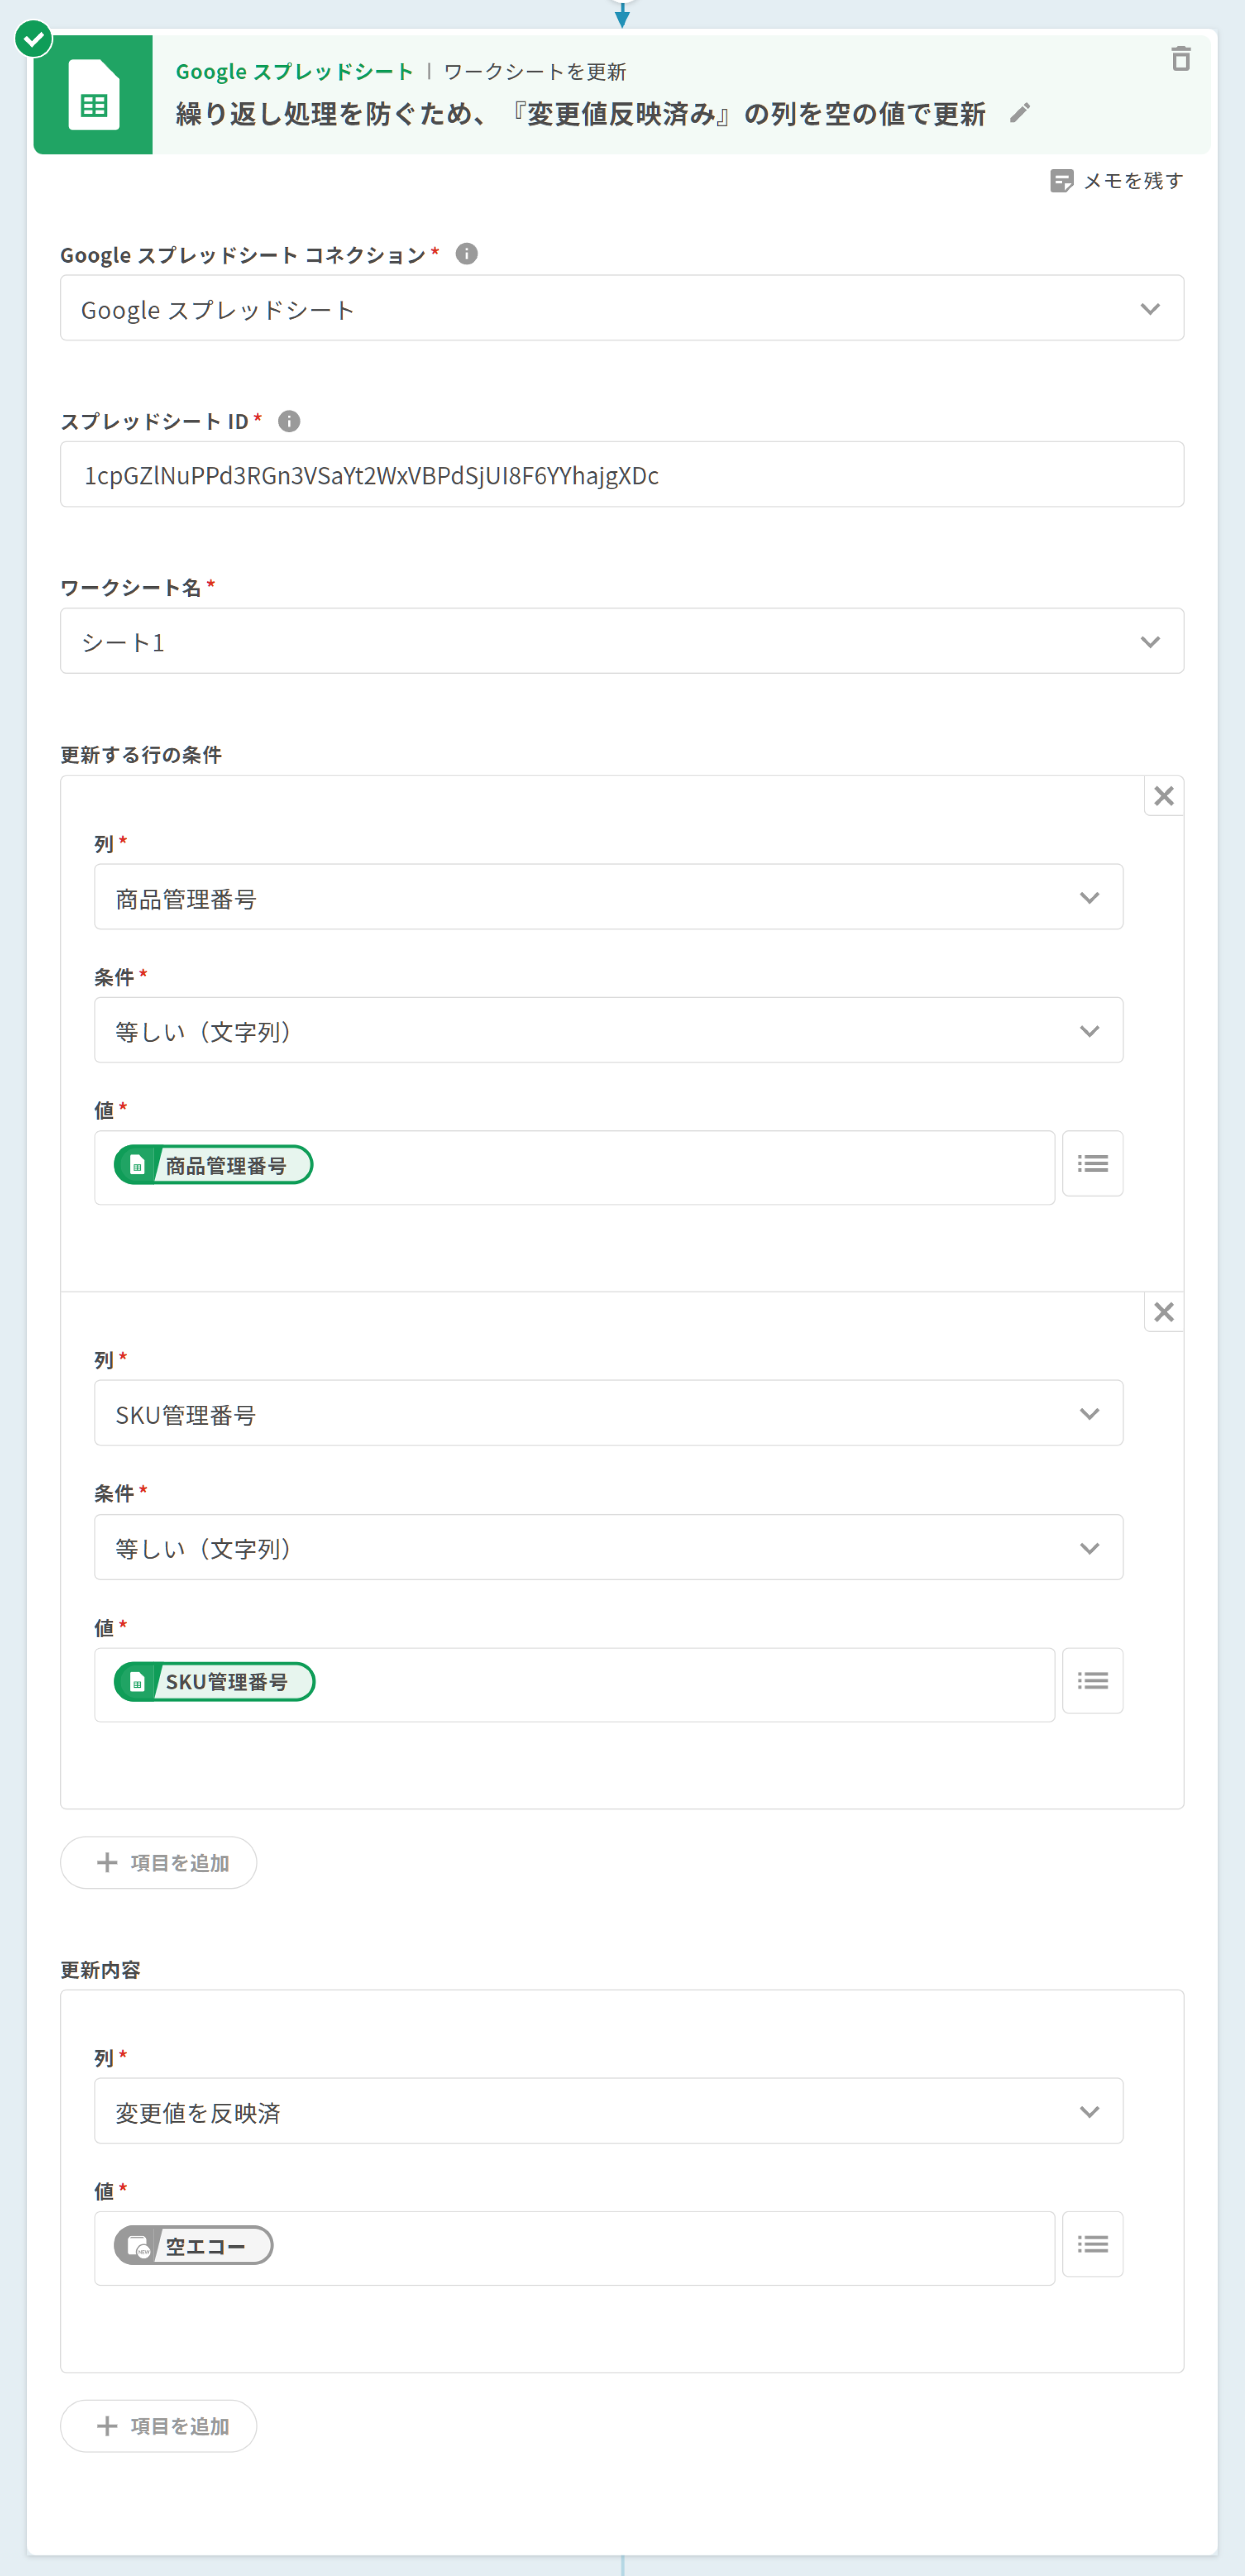Open data picker list icon for SKU管理番号 value
Image resolution: width=1245 pixels, height=2576 pixels.
[x=1092, y=1680]
